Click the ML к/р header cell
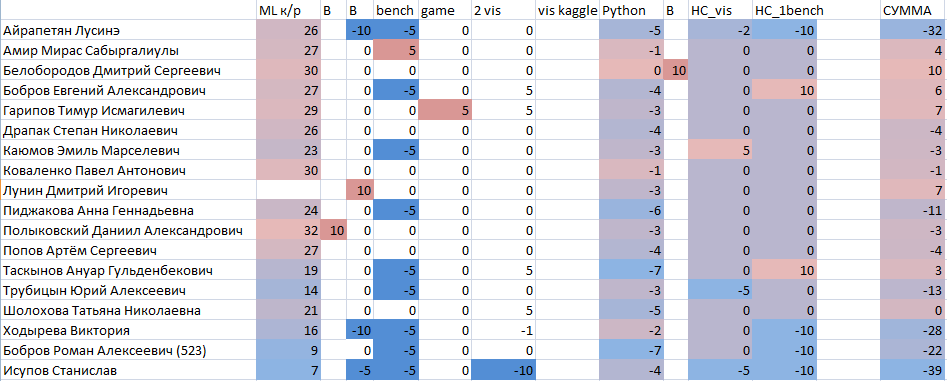The width and height of the screenshot is (947, 382). pos(287,10)
